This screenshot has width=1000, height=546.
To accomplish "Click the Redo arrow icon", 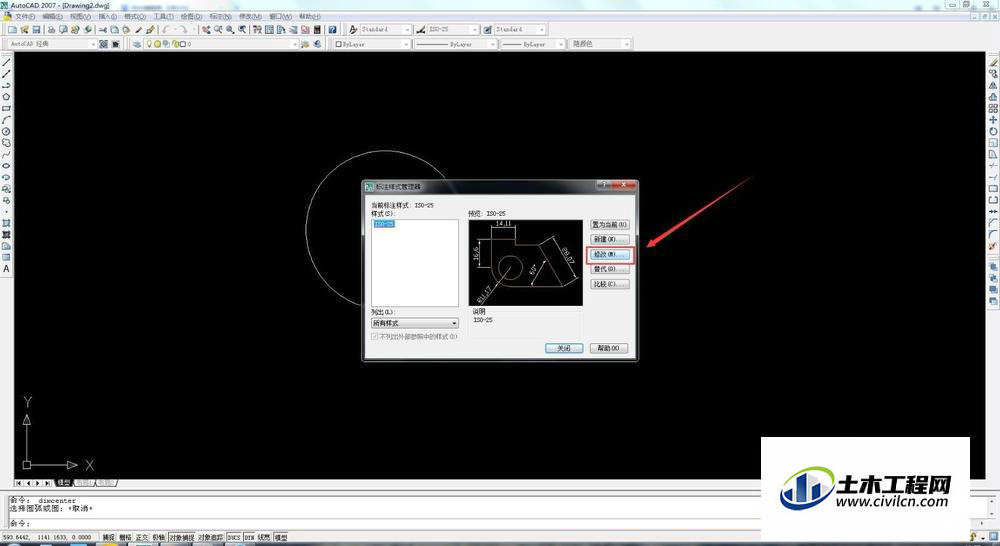I will (x=182, y=29).
